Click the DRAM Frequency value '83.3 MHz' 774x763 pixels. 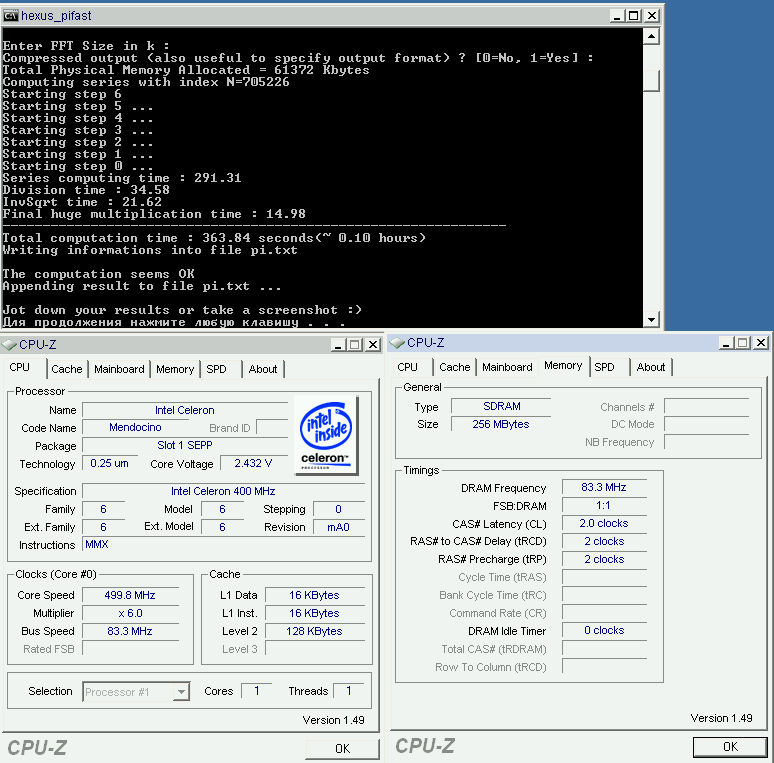point(604,488)
